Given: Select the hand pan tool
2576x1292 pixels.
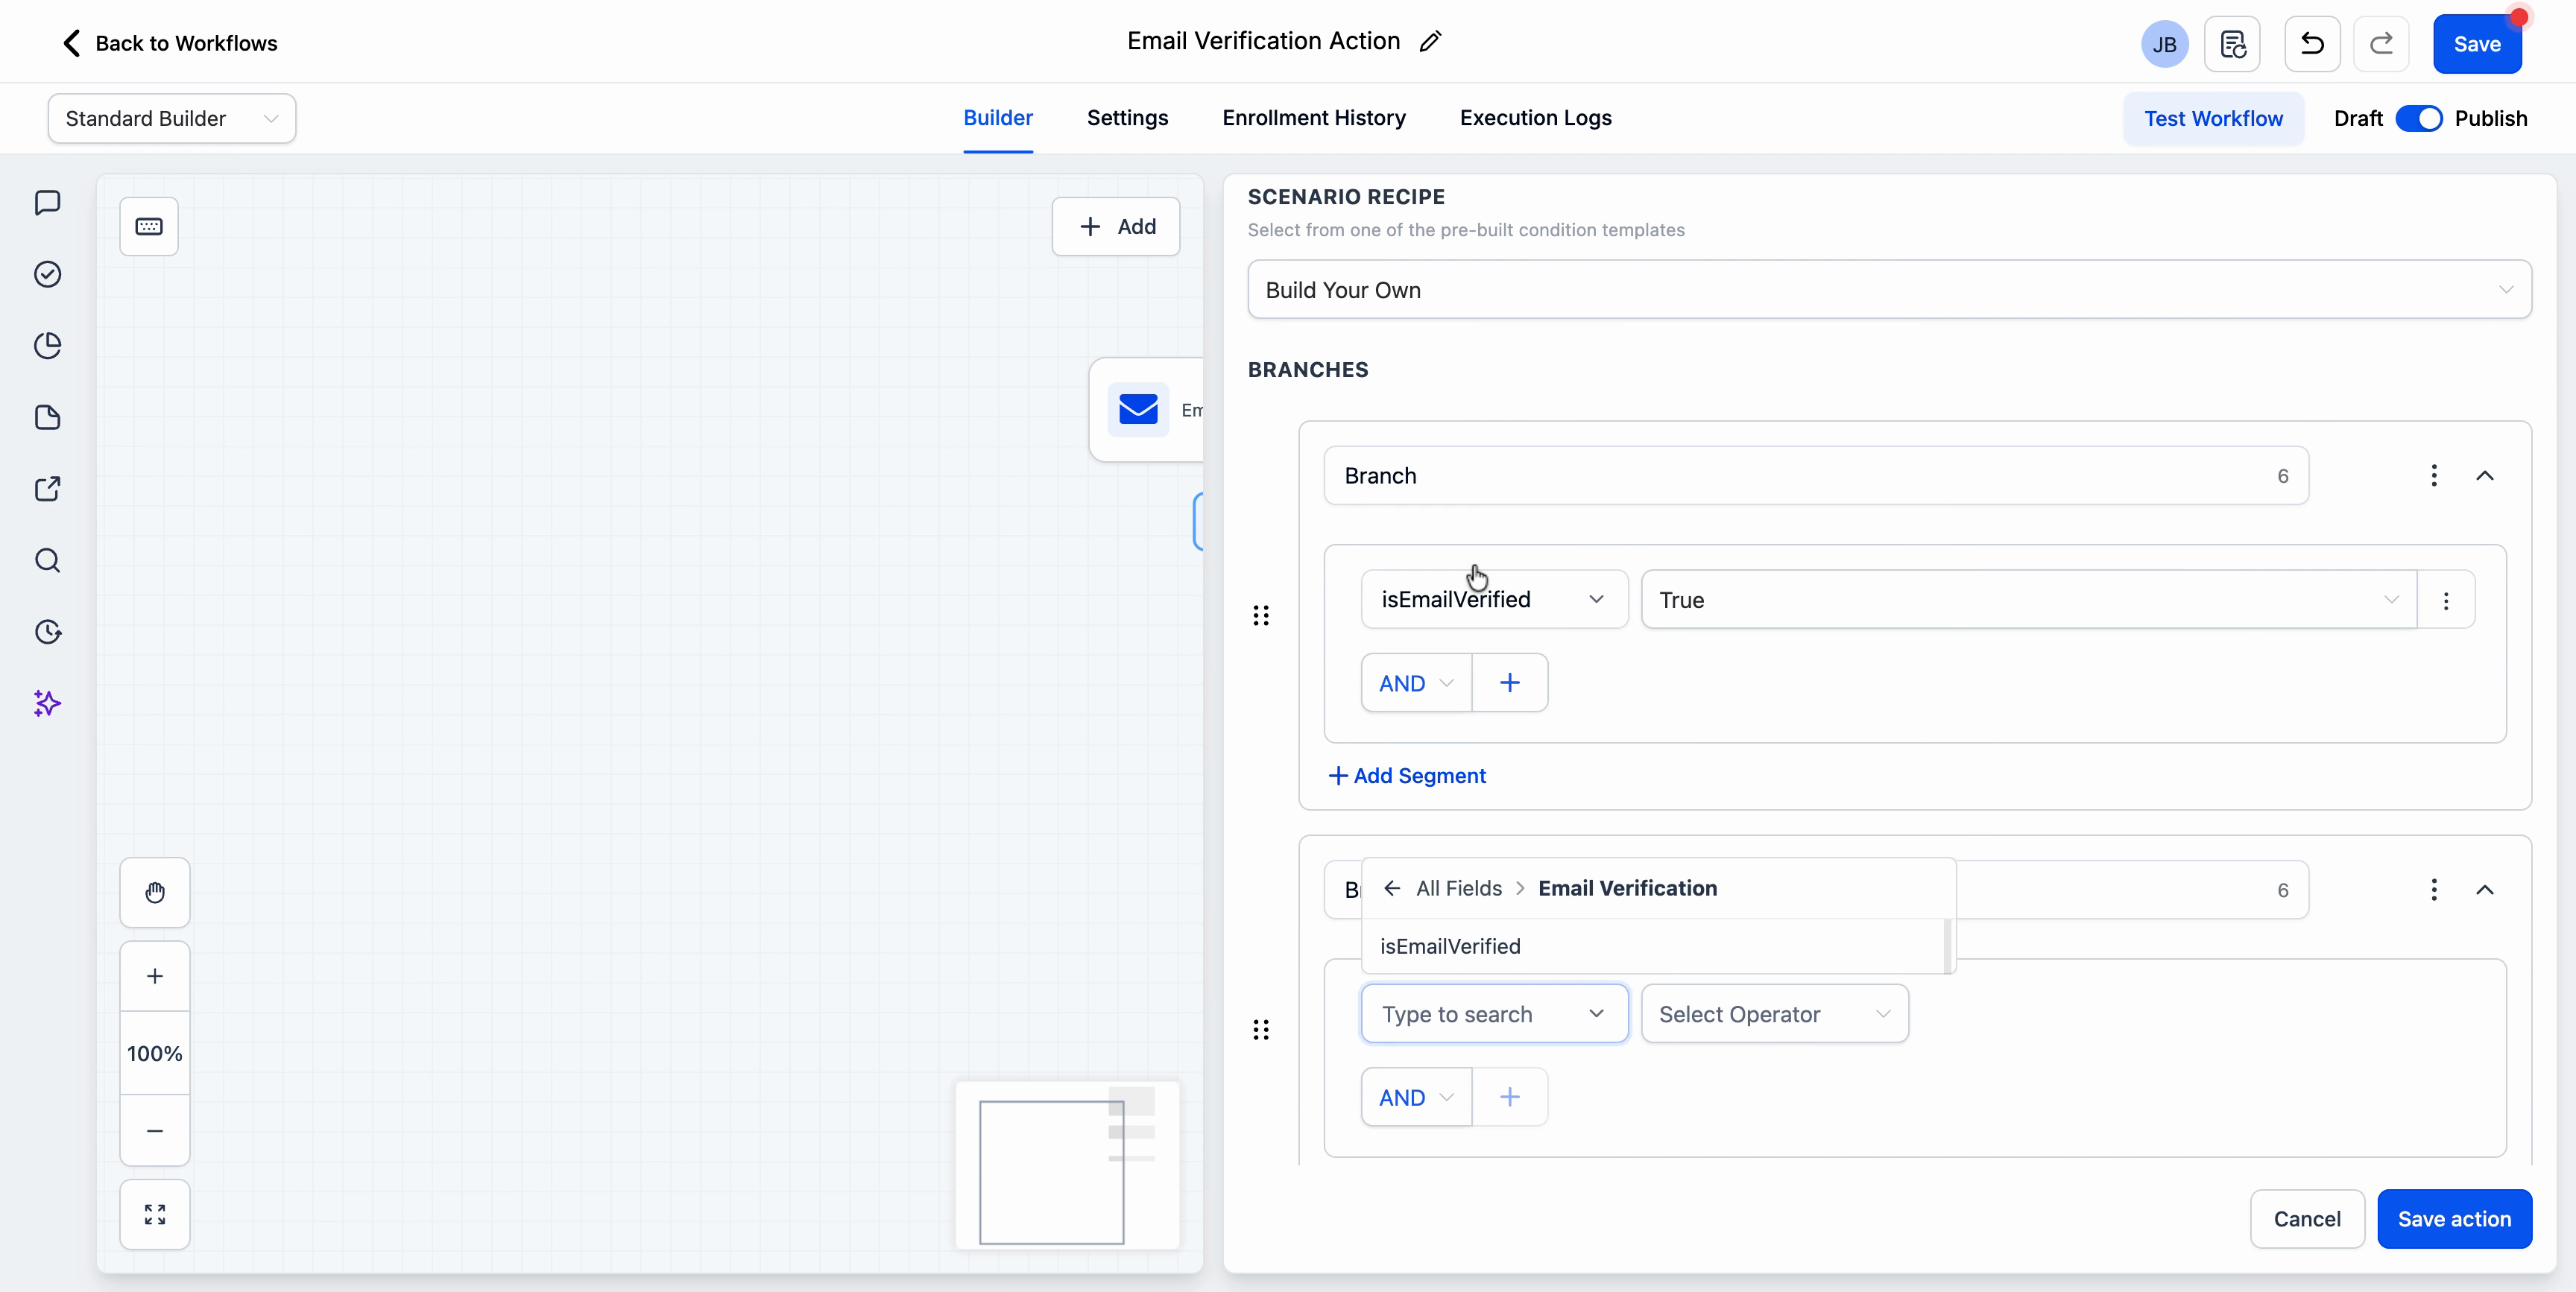Looking at the screenshot, I should click(155, 893).
